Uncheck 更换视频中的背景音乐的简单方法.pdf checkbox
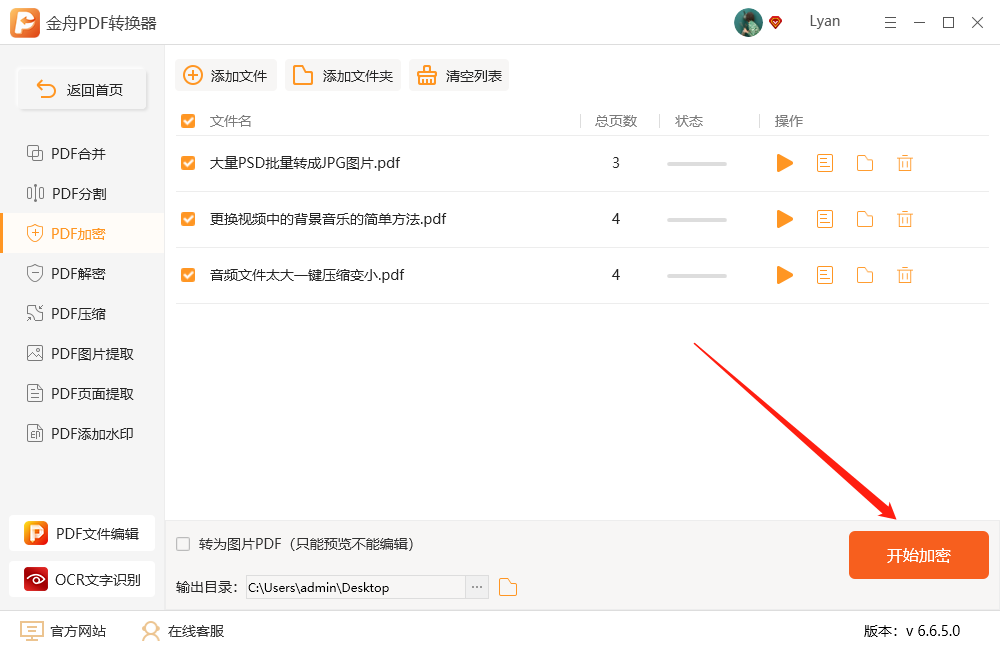The image size is (1000, 650). (x=188, y=219)
